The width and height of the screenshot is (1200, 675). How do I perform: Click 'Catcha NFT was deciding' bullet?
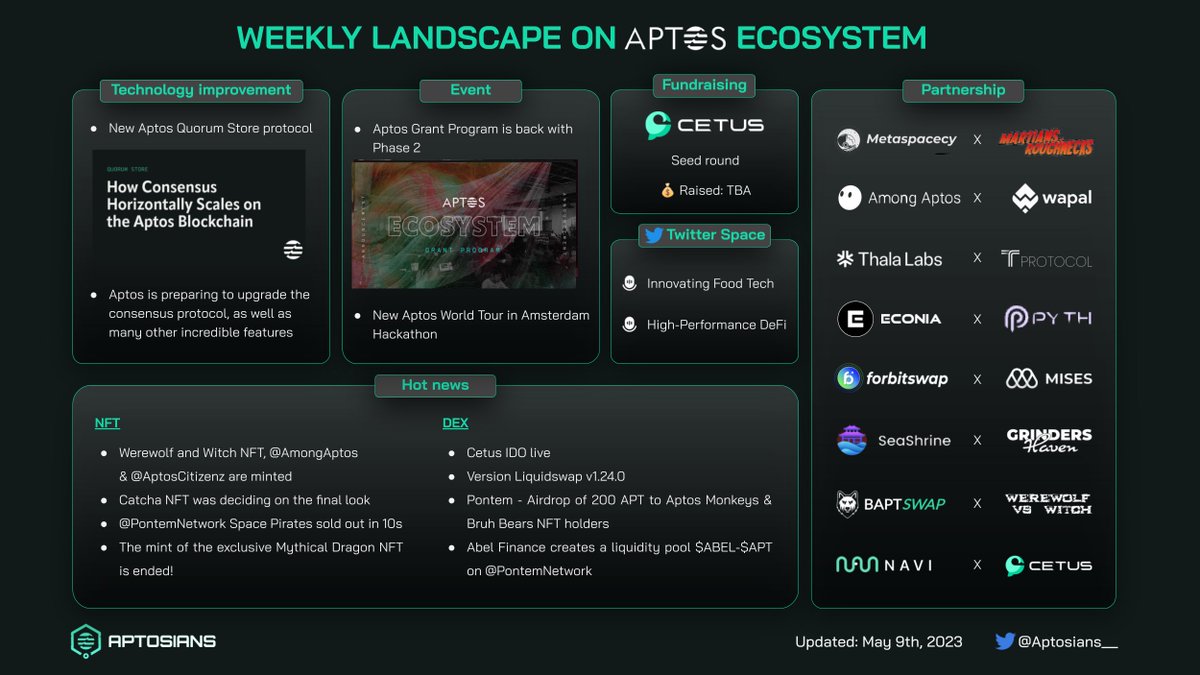click(244, 500)
